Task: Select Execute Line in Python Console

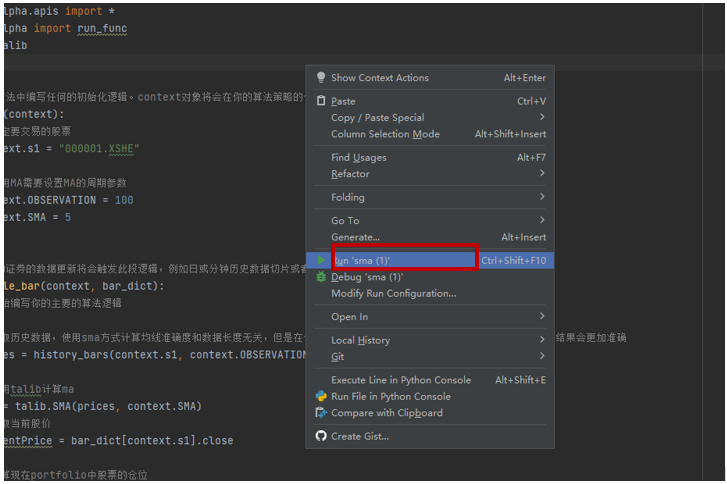Action: pyautogui.click(x=430, y=380)
